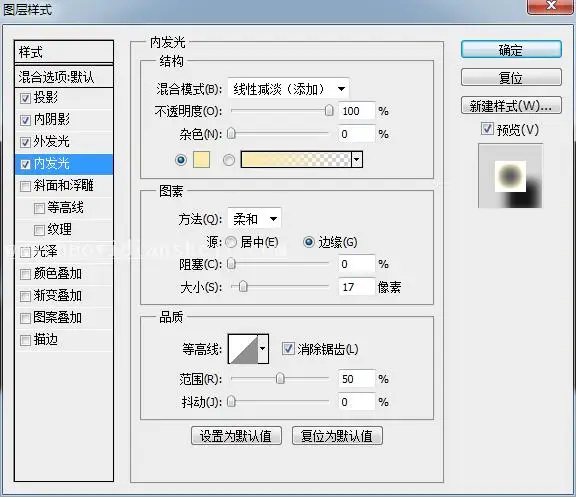Click the size value field 17

[357, 287]
